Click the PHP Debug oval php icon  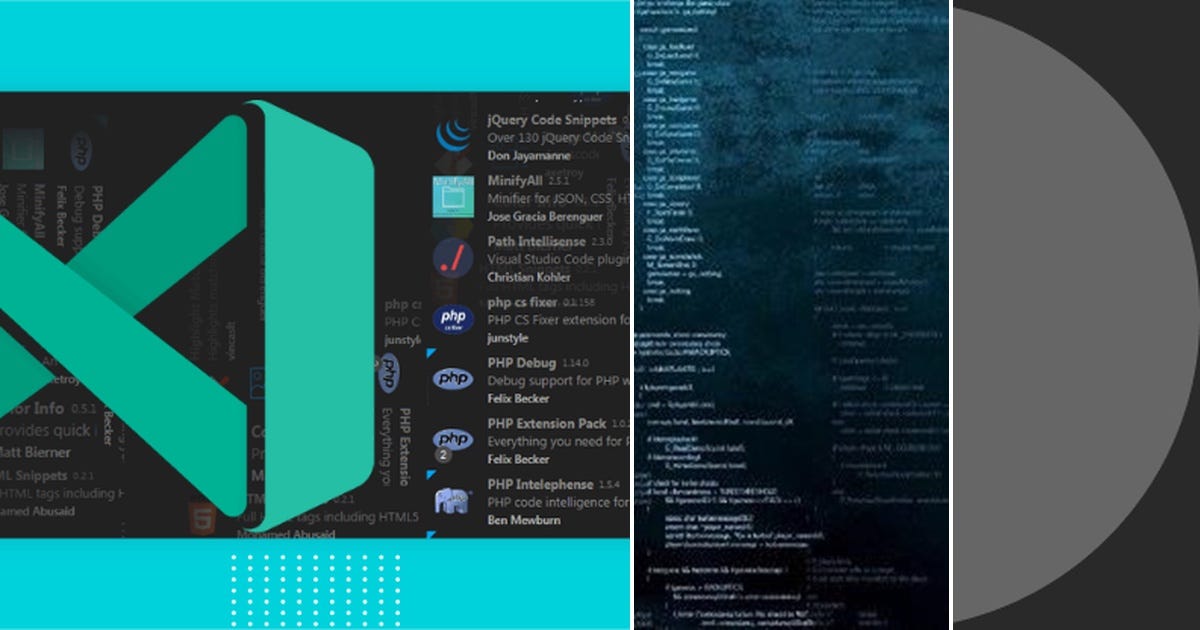[451, 379]
